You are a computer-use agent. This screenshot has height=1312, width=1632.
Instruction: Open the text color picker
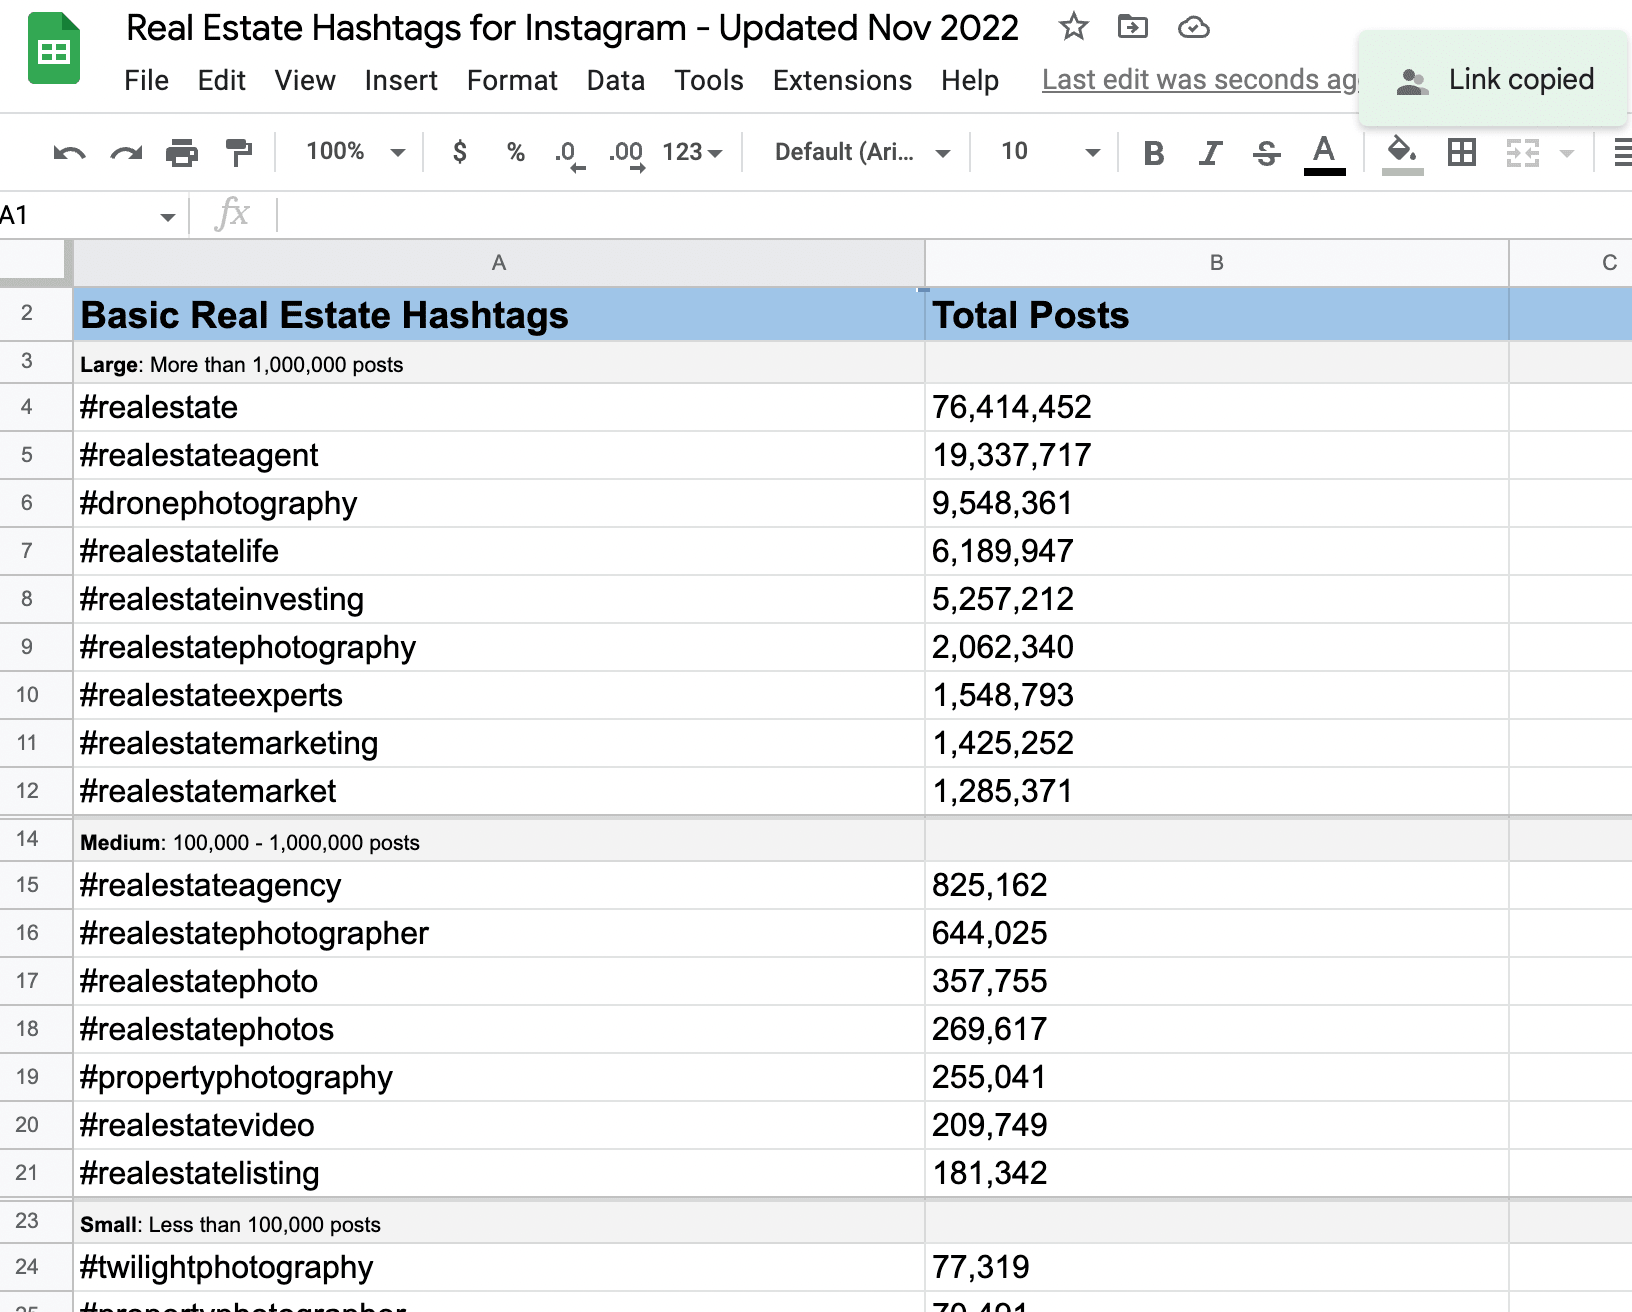1324,153
